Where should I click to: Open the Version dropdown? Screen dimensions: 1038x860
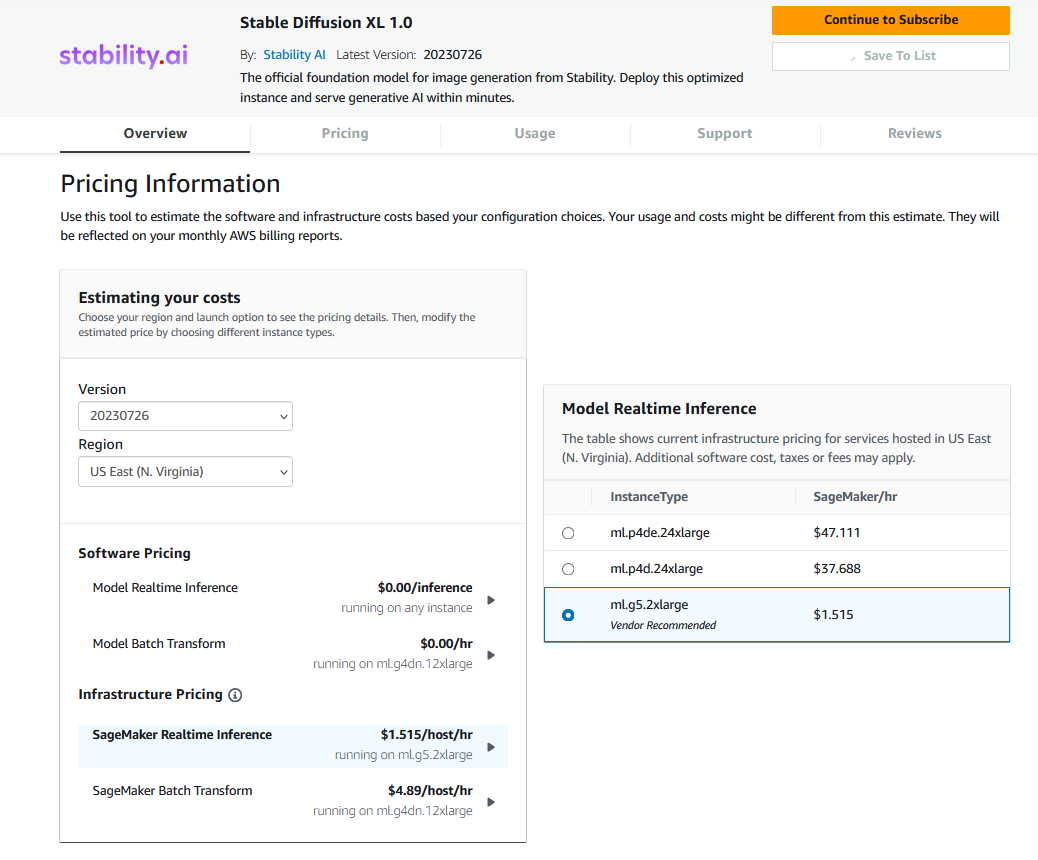tap(185, 416)
